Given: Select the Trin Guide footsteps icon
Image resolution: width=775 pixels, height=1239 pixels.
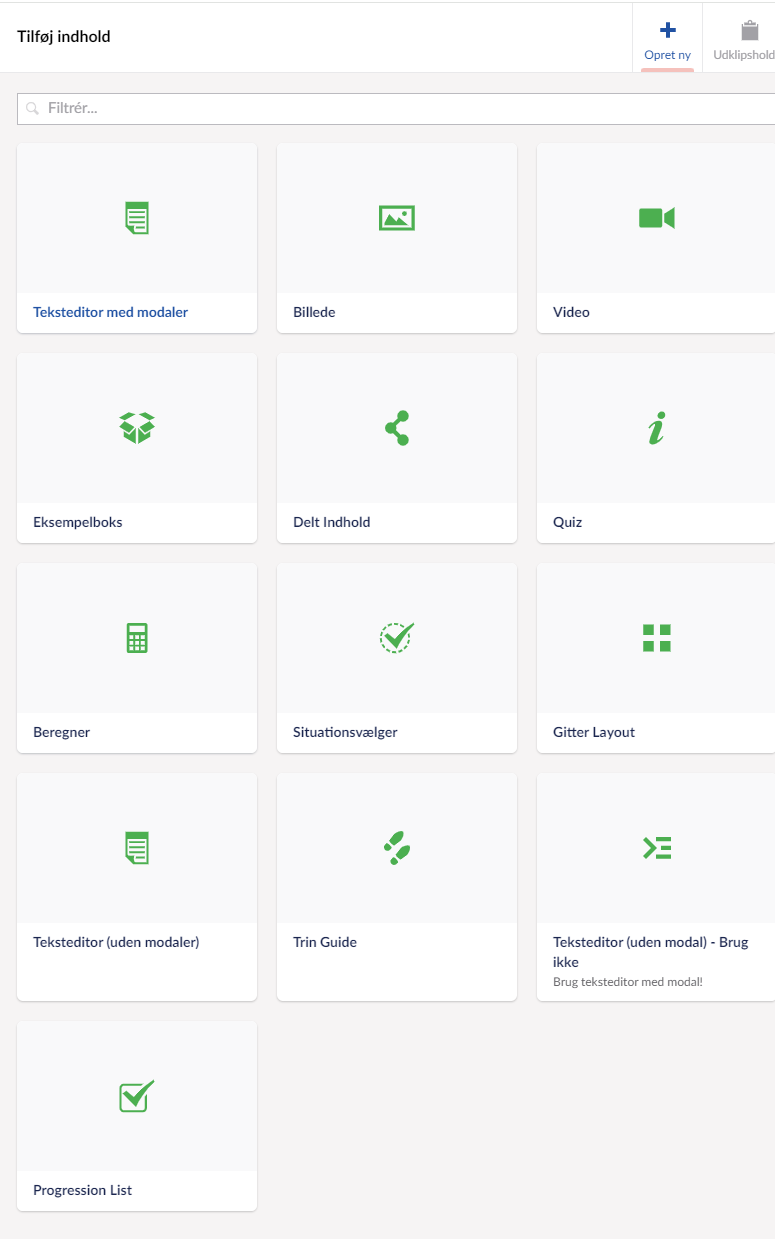Looking at the screenshot, I should click(397, 848).
